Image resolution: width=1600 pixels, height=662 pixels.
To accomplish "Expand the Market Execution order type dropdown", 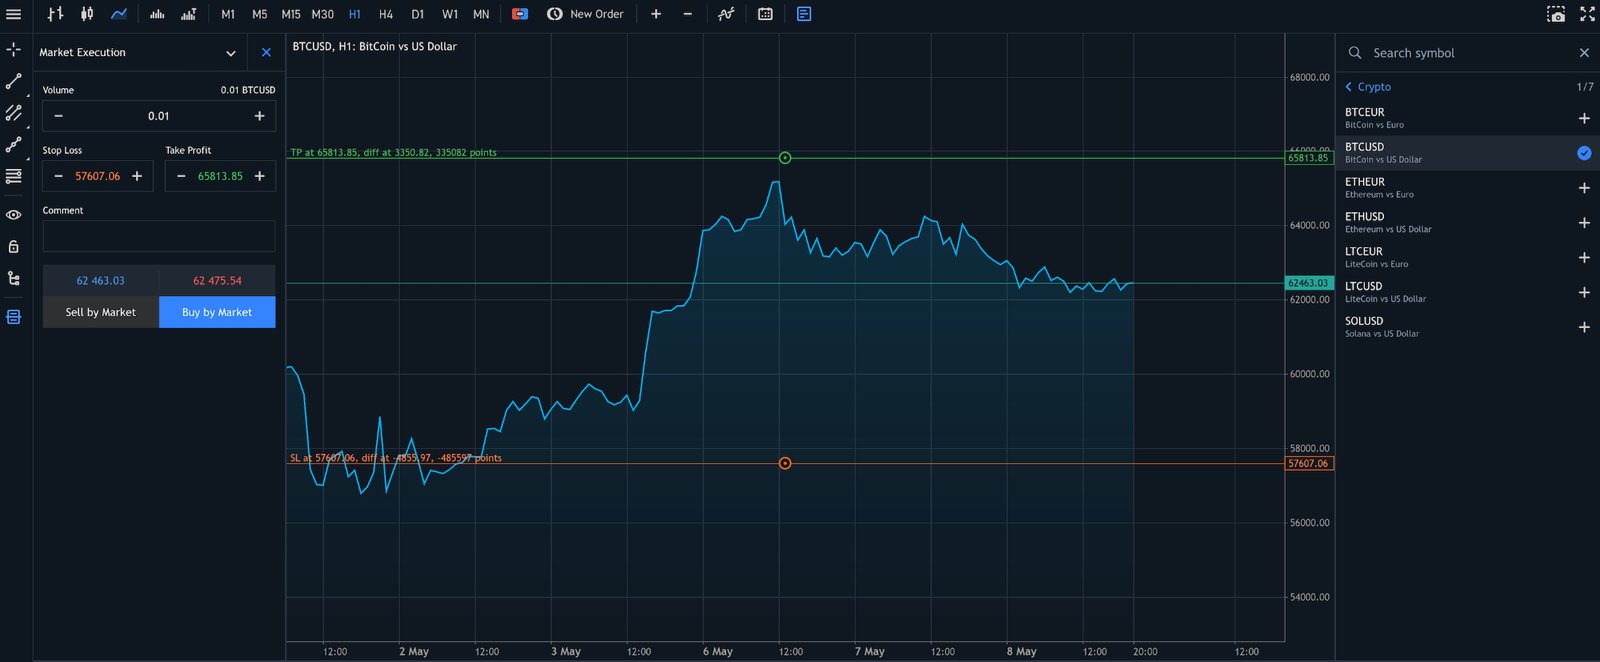I will (x=231, y=53).
